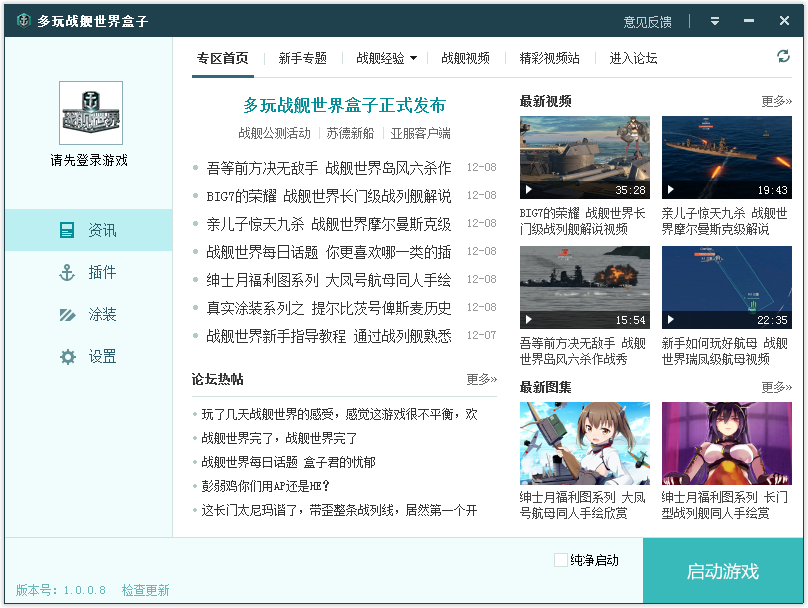Image resolution: width=808 pixels, height=608 pixels.
Task: Play the video thumbnail with 35:28 duration
Action: pos(584,157)
